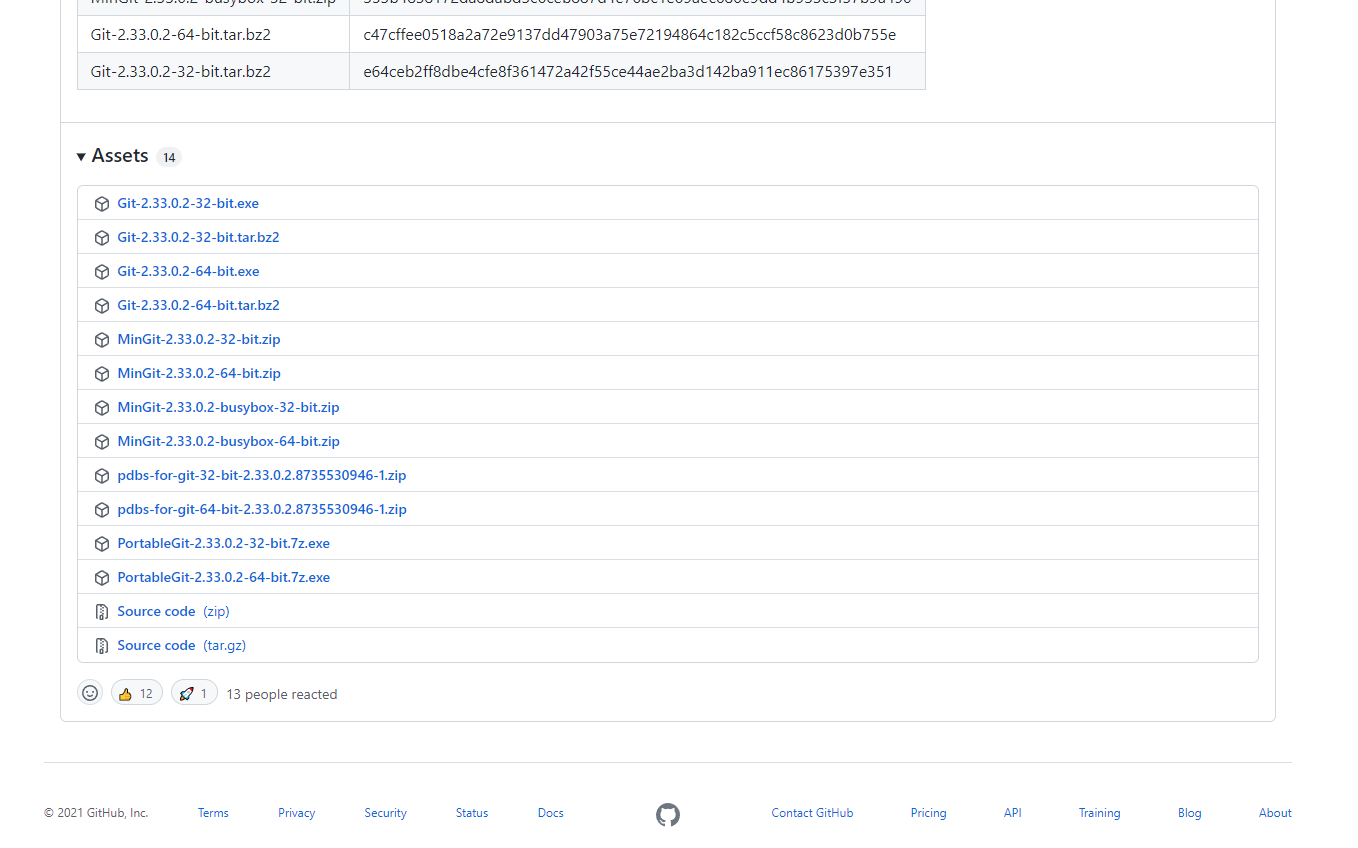1358x848 pixels.
Task: Click package icon beside pdbs-for-git-32-bit zip
Action: pos(102,476)
